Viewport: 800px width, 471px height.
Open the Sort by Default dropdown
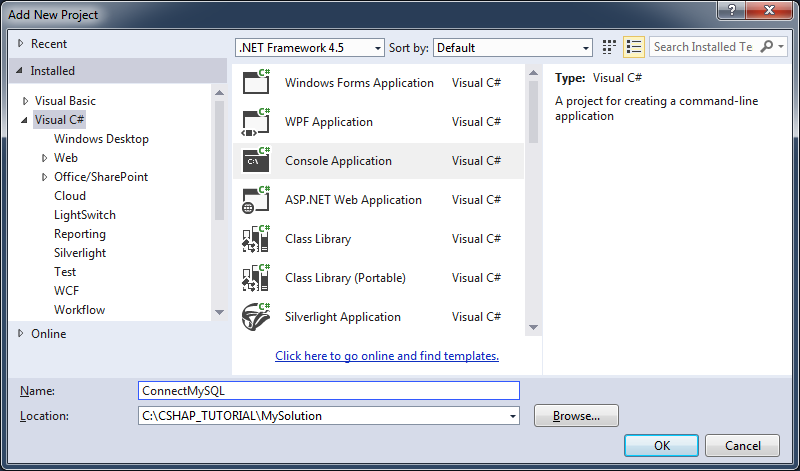point(513,47)
